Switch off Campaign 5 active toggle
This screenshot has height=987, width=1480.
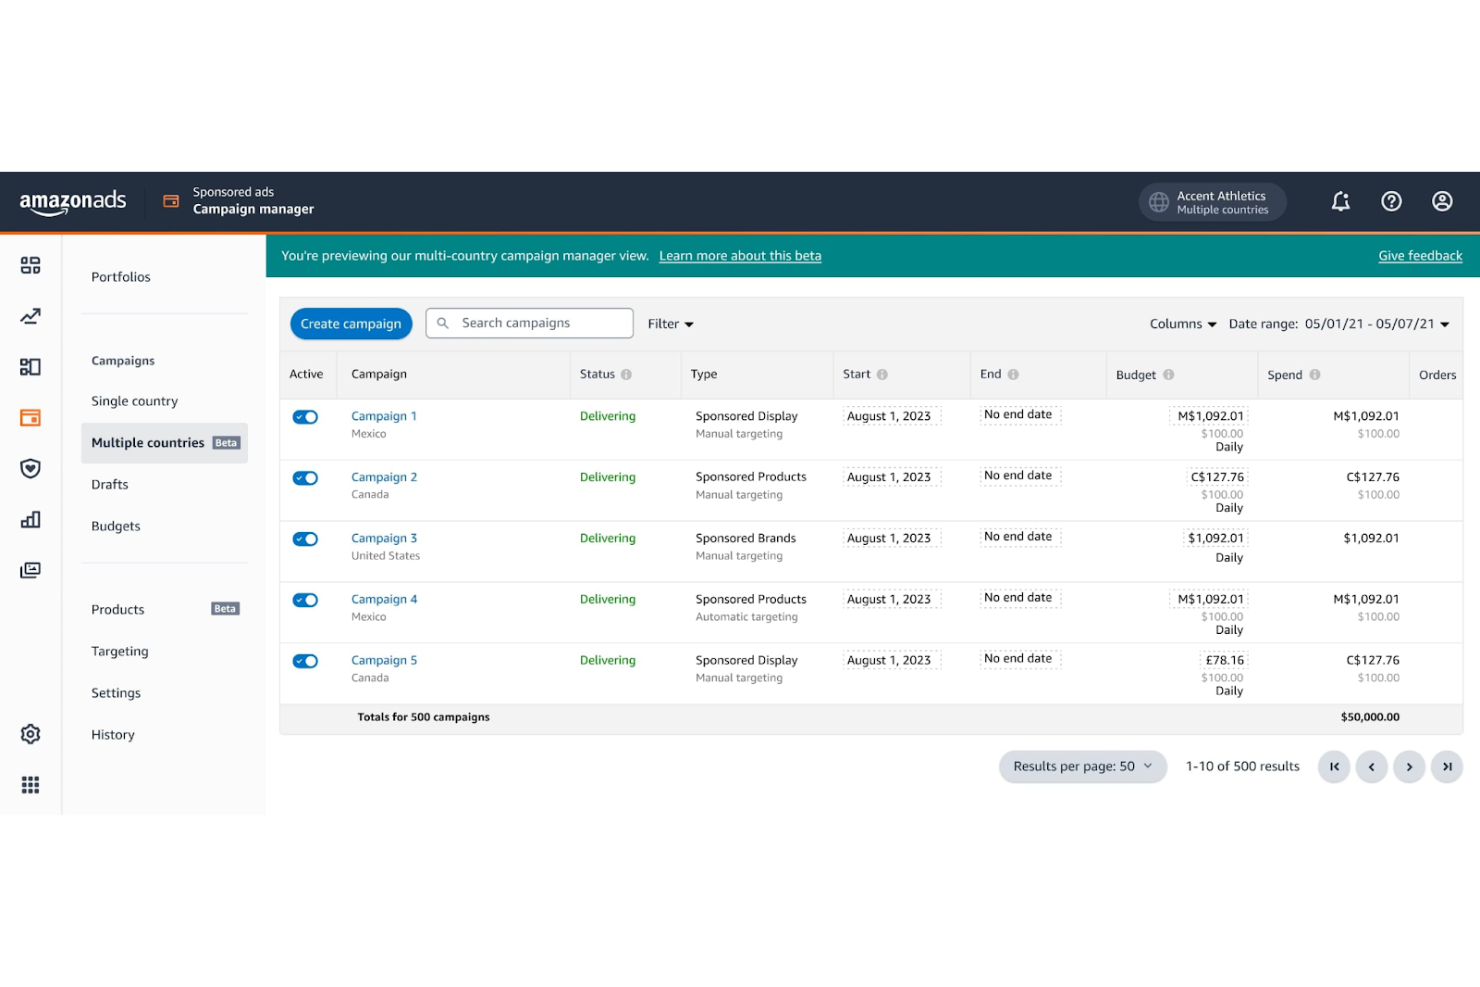pyautogui.click(x=305, y=661)
